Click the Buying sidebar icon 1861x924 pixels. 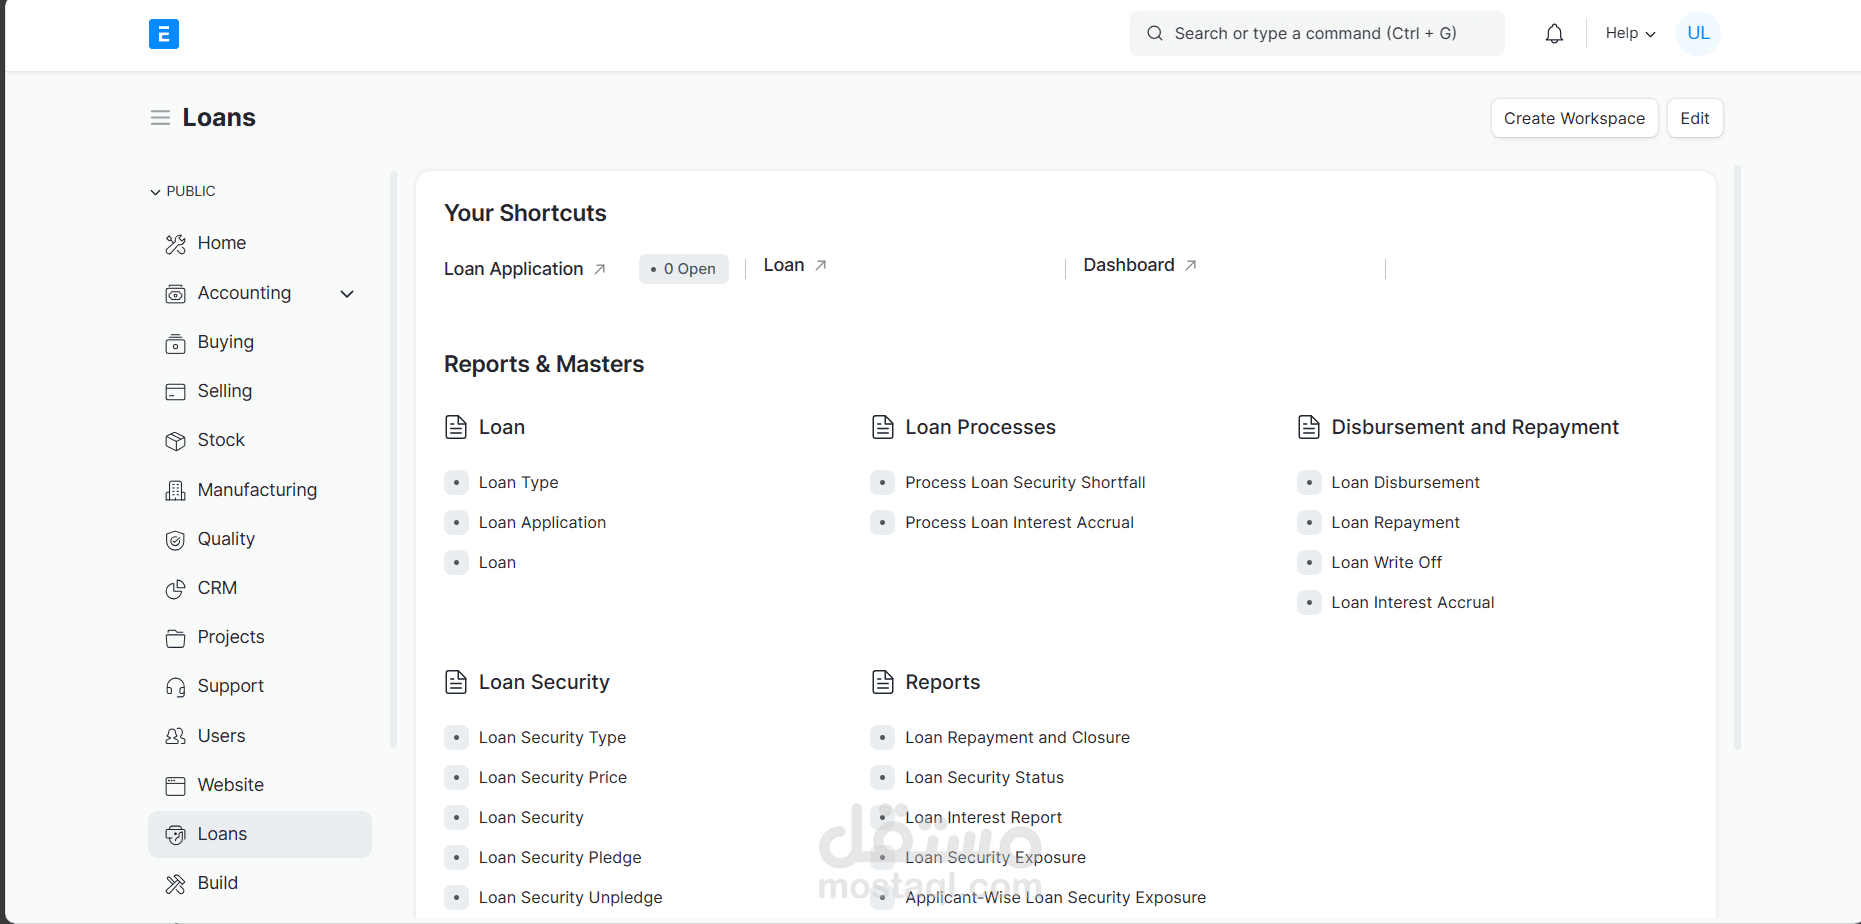pos(175,343)
